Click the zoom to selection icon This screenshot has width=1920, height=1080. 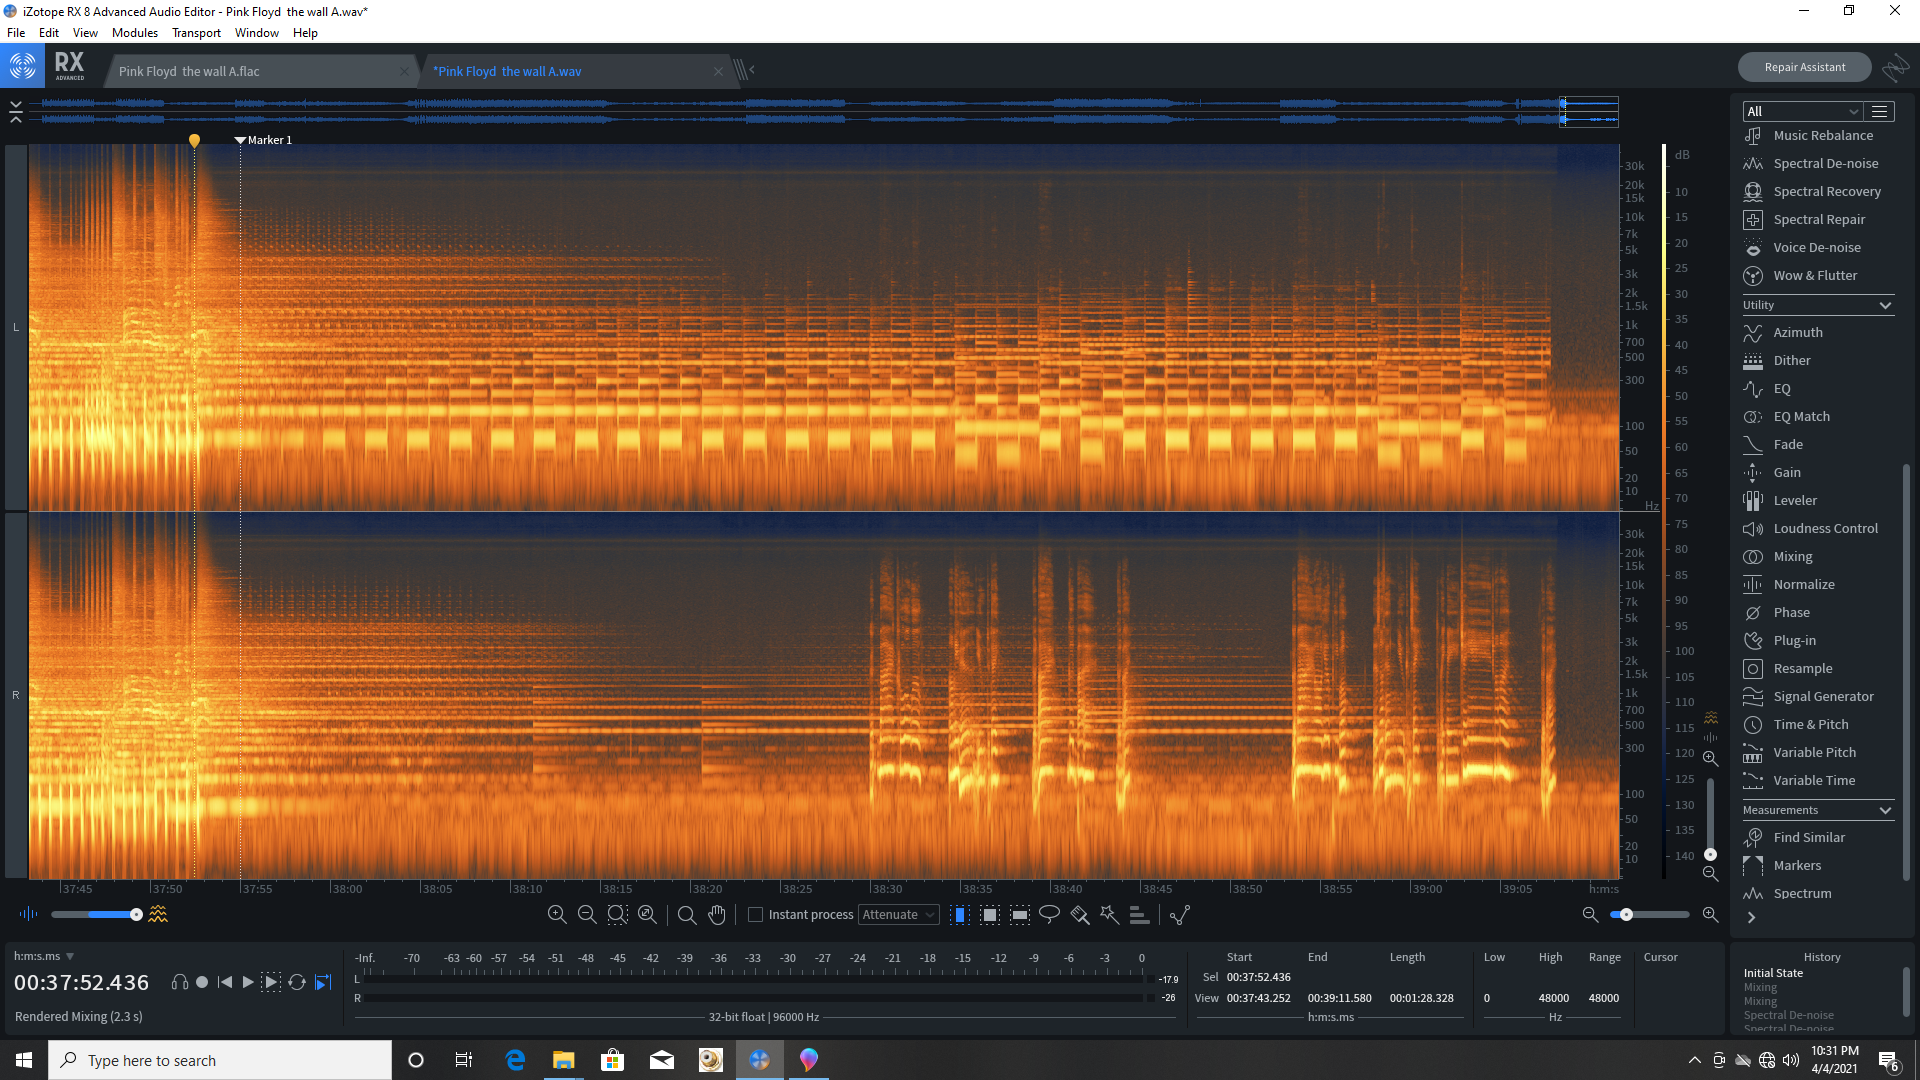(x=617, y=914)
